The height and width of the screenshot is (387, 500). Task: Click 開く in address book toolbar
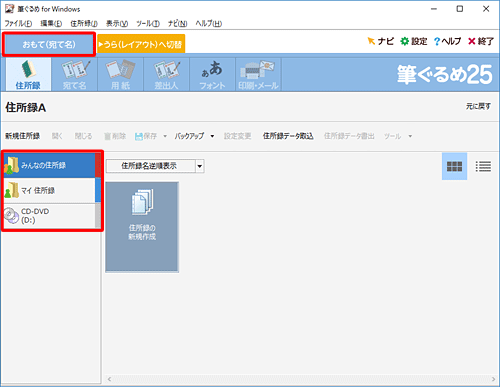[x=57, y=136]
